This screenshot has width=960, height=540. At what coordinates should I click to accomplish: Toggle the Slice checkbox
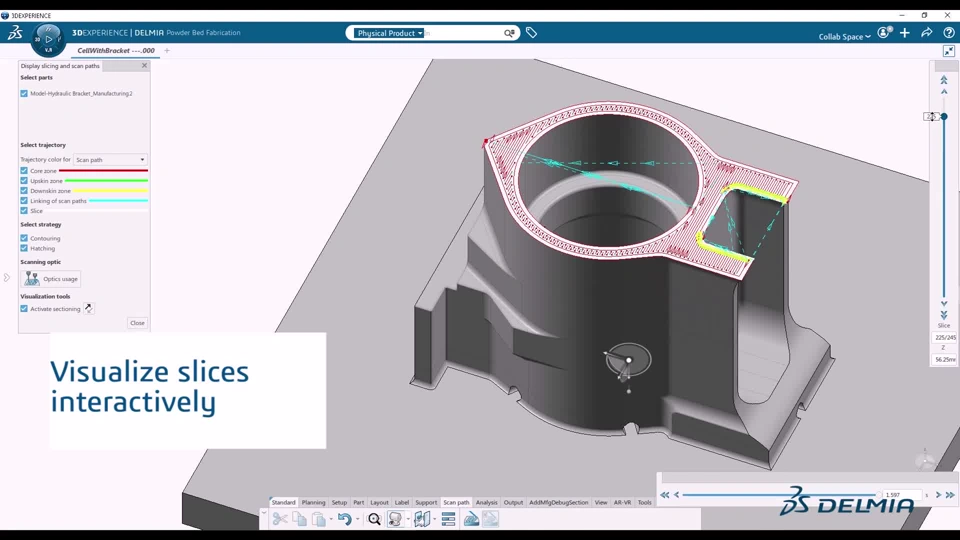pyautogui.click(x=24, y=211)
